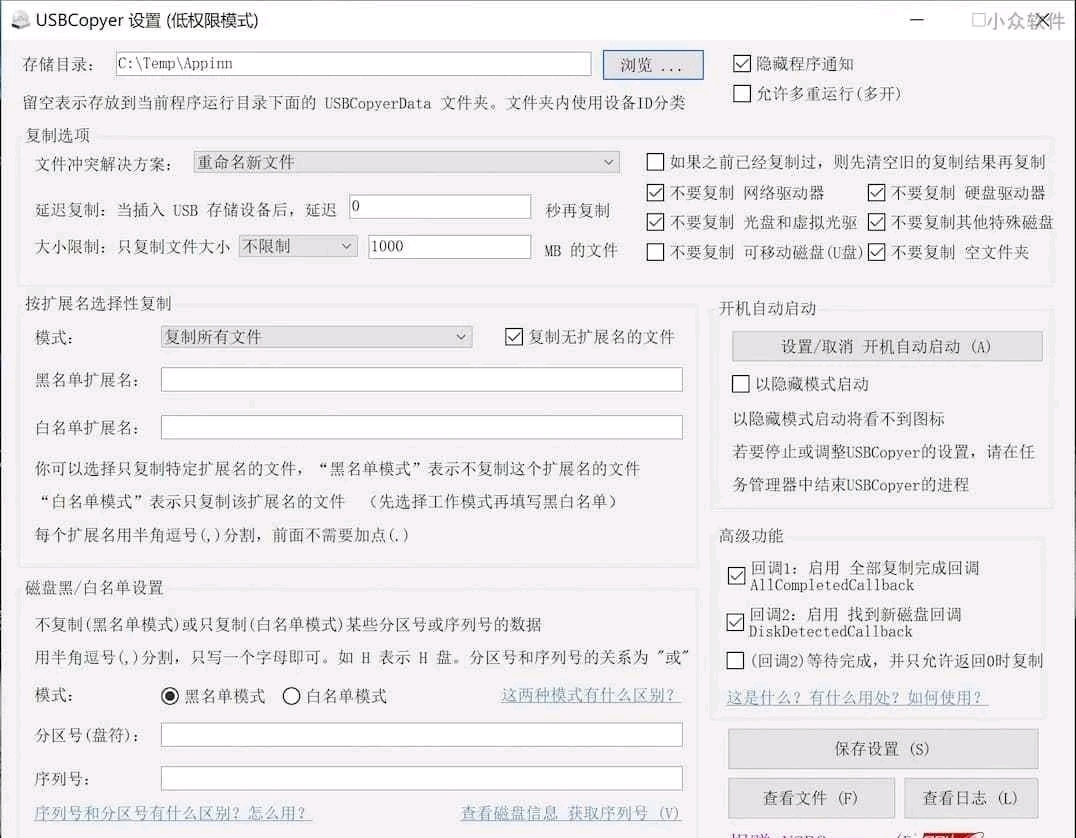
Task: Click the 秒再复制 label
Action: [x=578, y=210]
